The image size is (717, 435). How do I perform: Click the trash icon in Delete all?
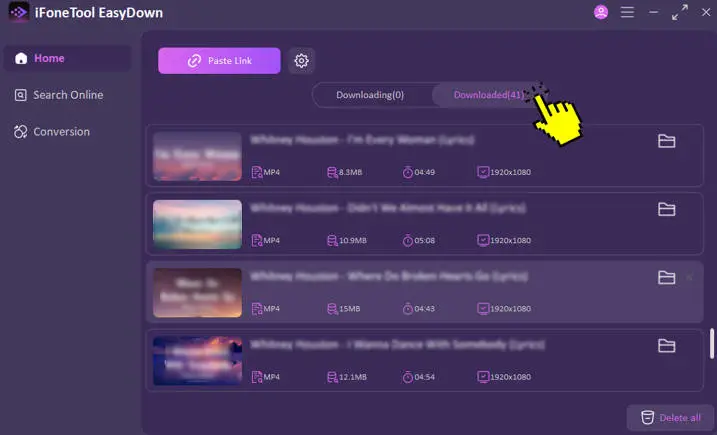[x=647, y=418]
